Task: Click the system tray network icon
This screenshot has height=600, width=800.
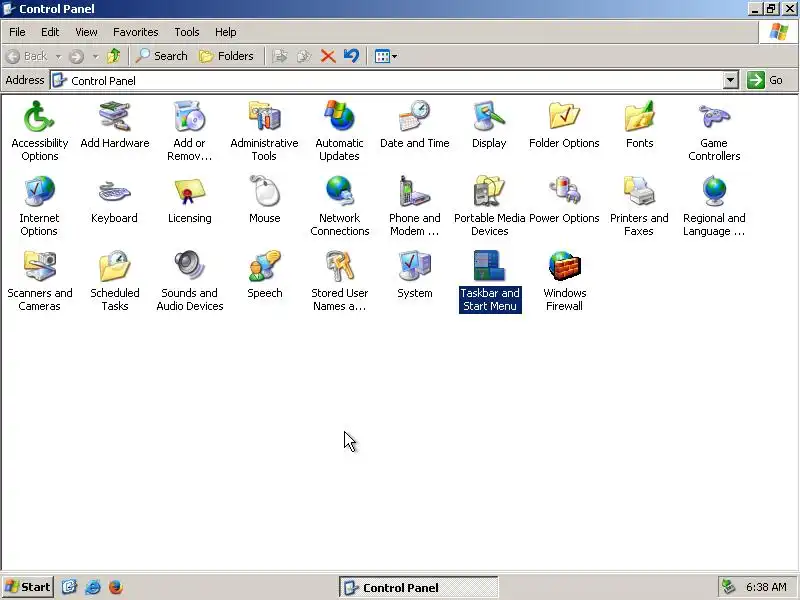Action: tap(728, 587)
